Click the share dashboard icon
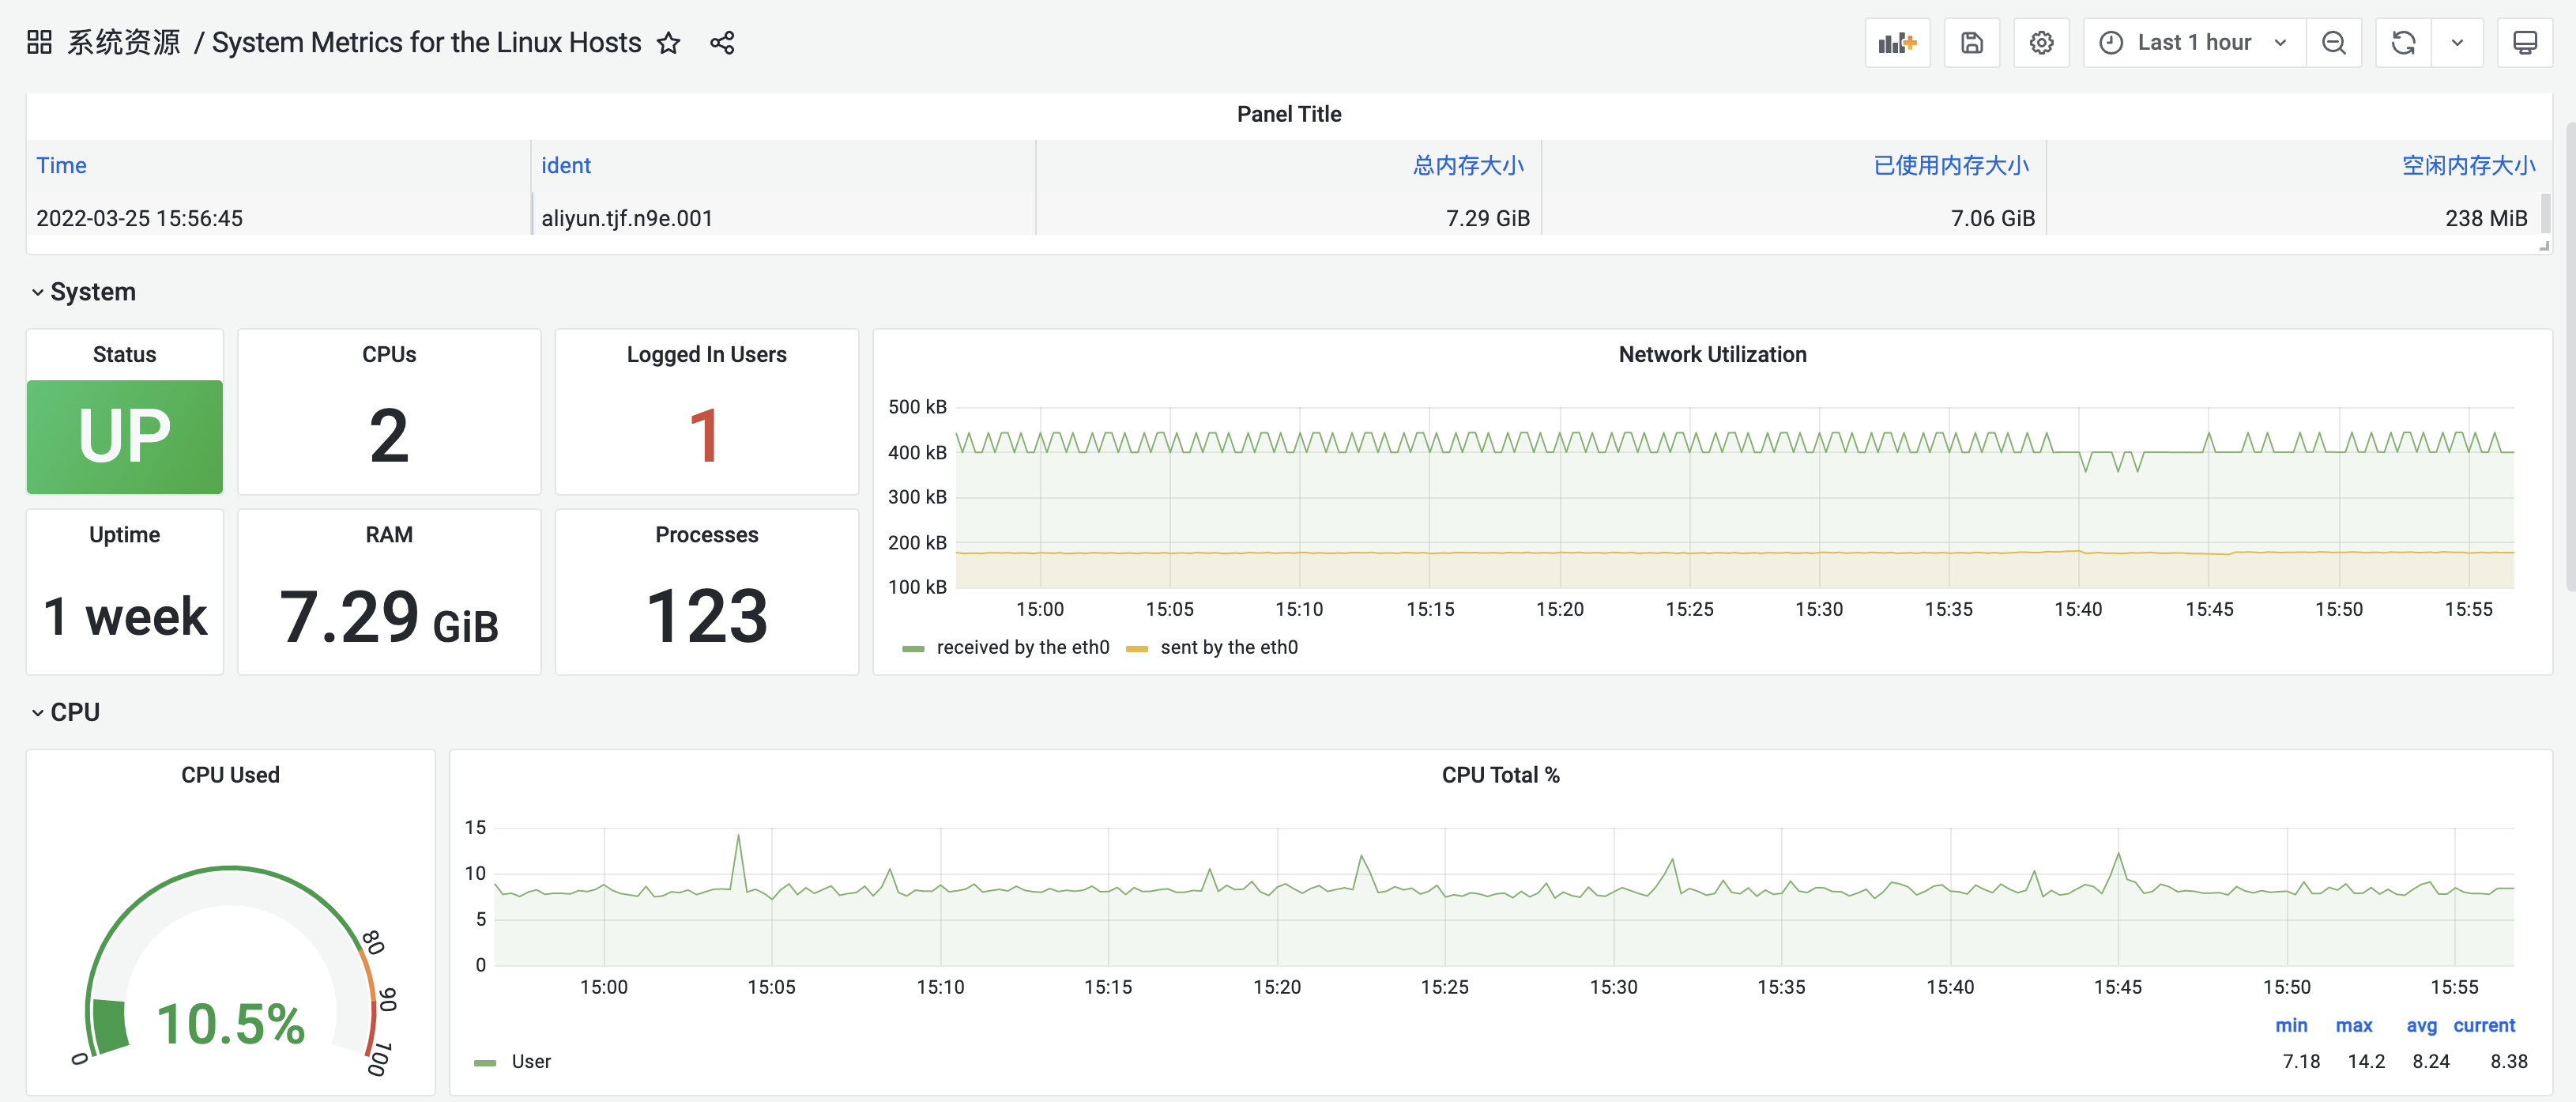This screenshot has width=2576, height=1102. pos(722,43)
